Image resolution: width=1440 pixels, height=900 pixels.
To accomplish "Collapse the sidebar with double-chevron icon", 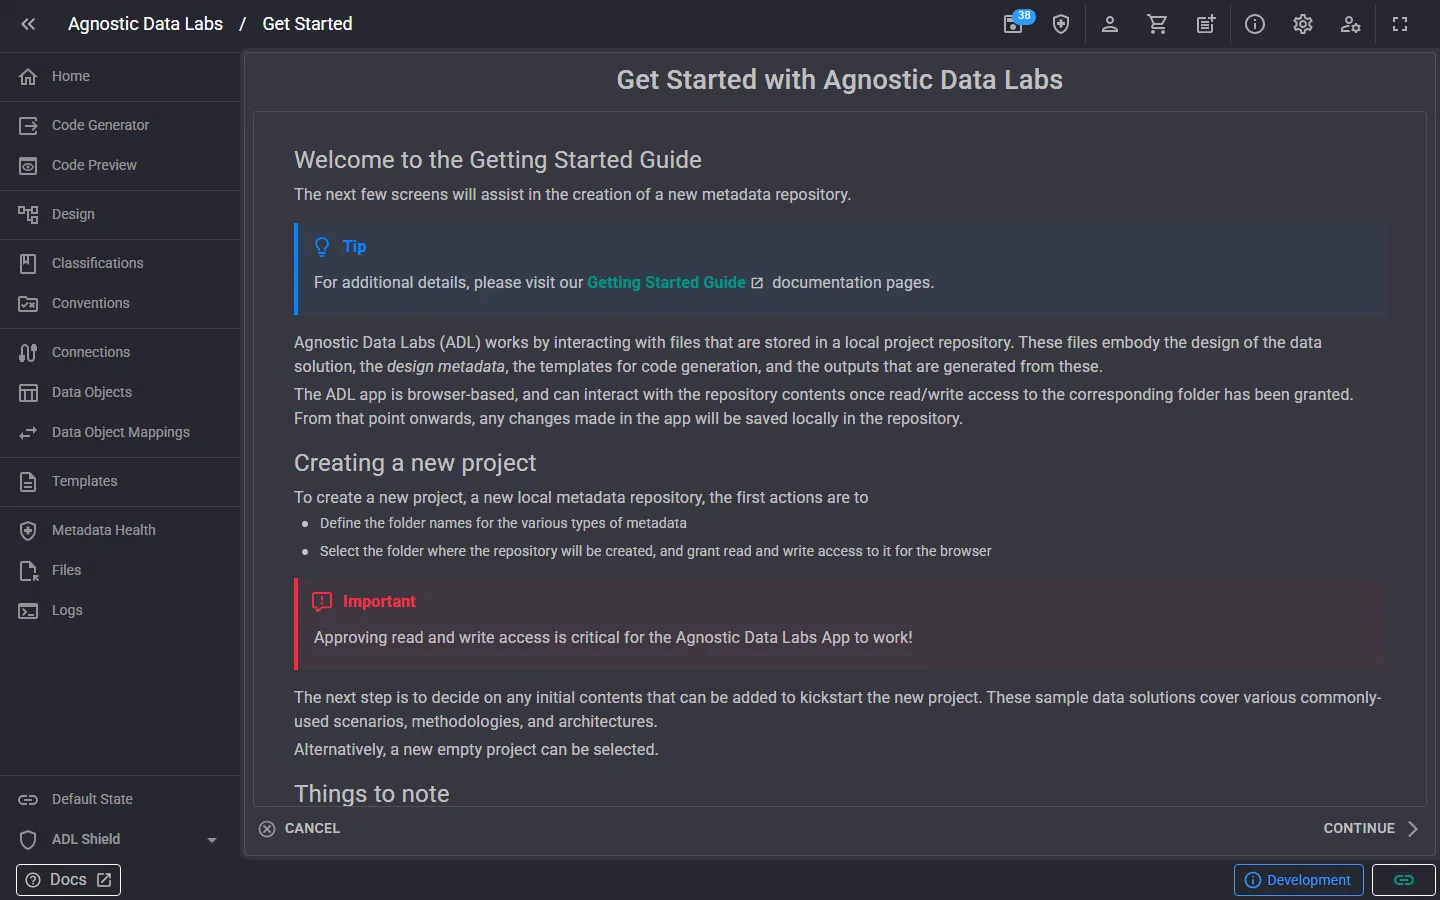I will [28, 24].
